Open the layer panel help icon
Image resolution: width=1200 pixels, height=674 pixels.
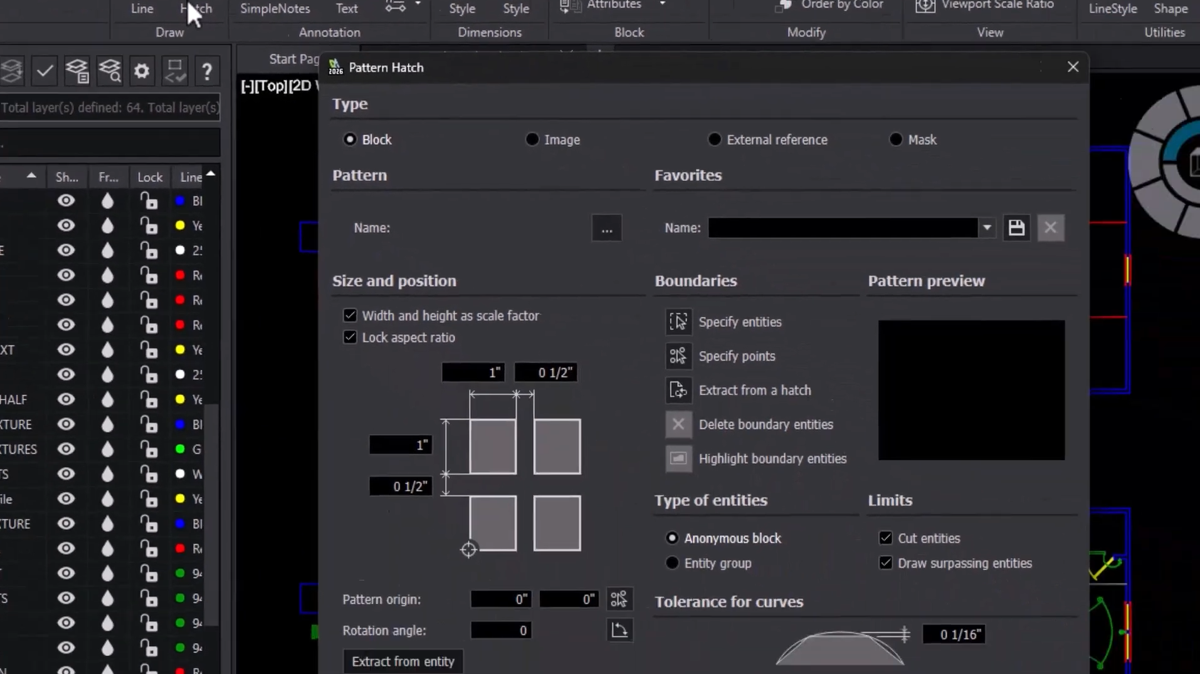[x=206, y=71]
